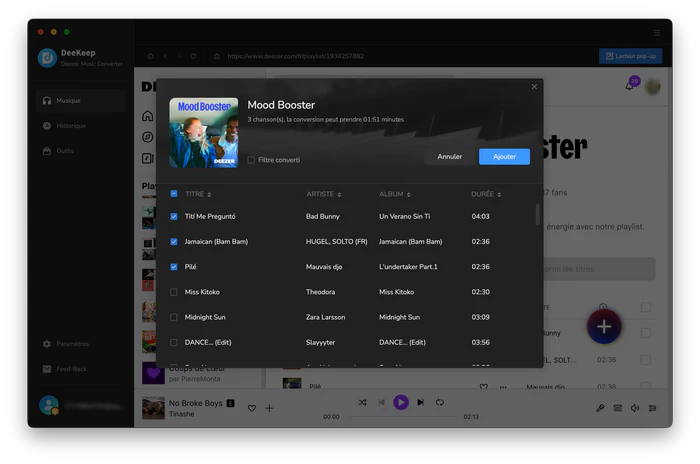
Task: Uncheck the Pilé song checkbox
Action: (x=174, y=267)
